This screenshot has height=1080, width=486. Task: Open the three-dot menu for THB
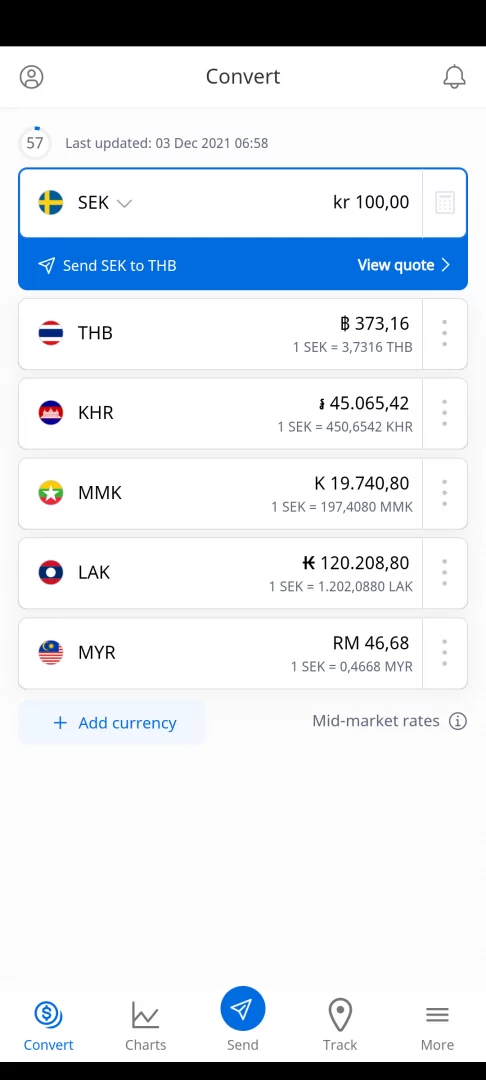445,333
